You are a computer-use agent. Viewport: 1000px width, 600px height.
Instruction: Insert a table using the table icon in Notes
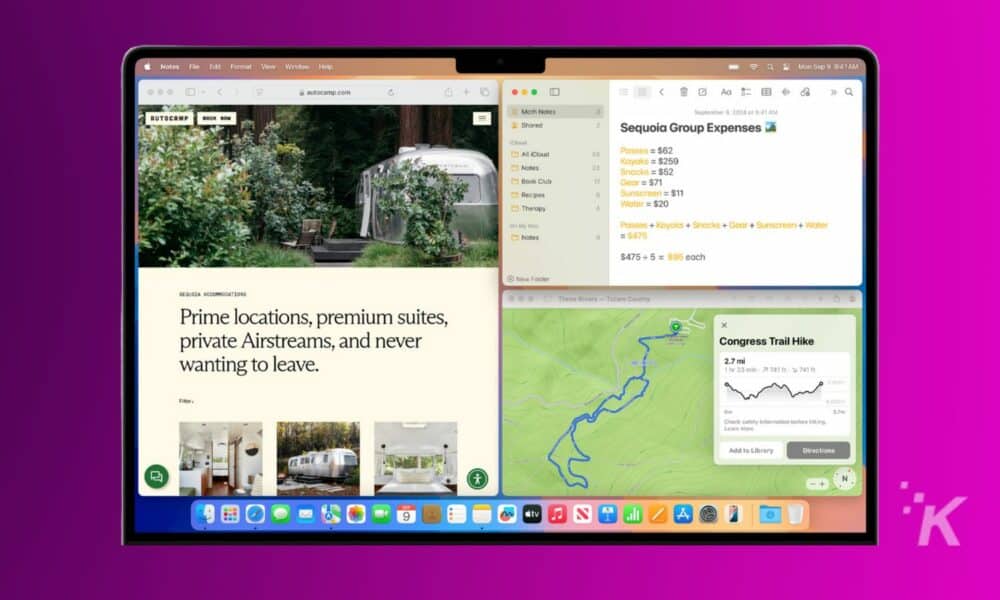[x=767, y=91]
